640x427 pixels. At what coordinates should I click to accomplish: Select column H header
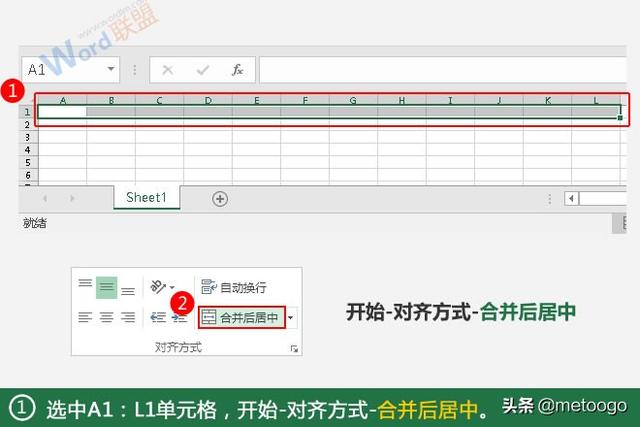(x=402, y=100)
